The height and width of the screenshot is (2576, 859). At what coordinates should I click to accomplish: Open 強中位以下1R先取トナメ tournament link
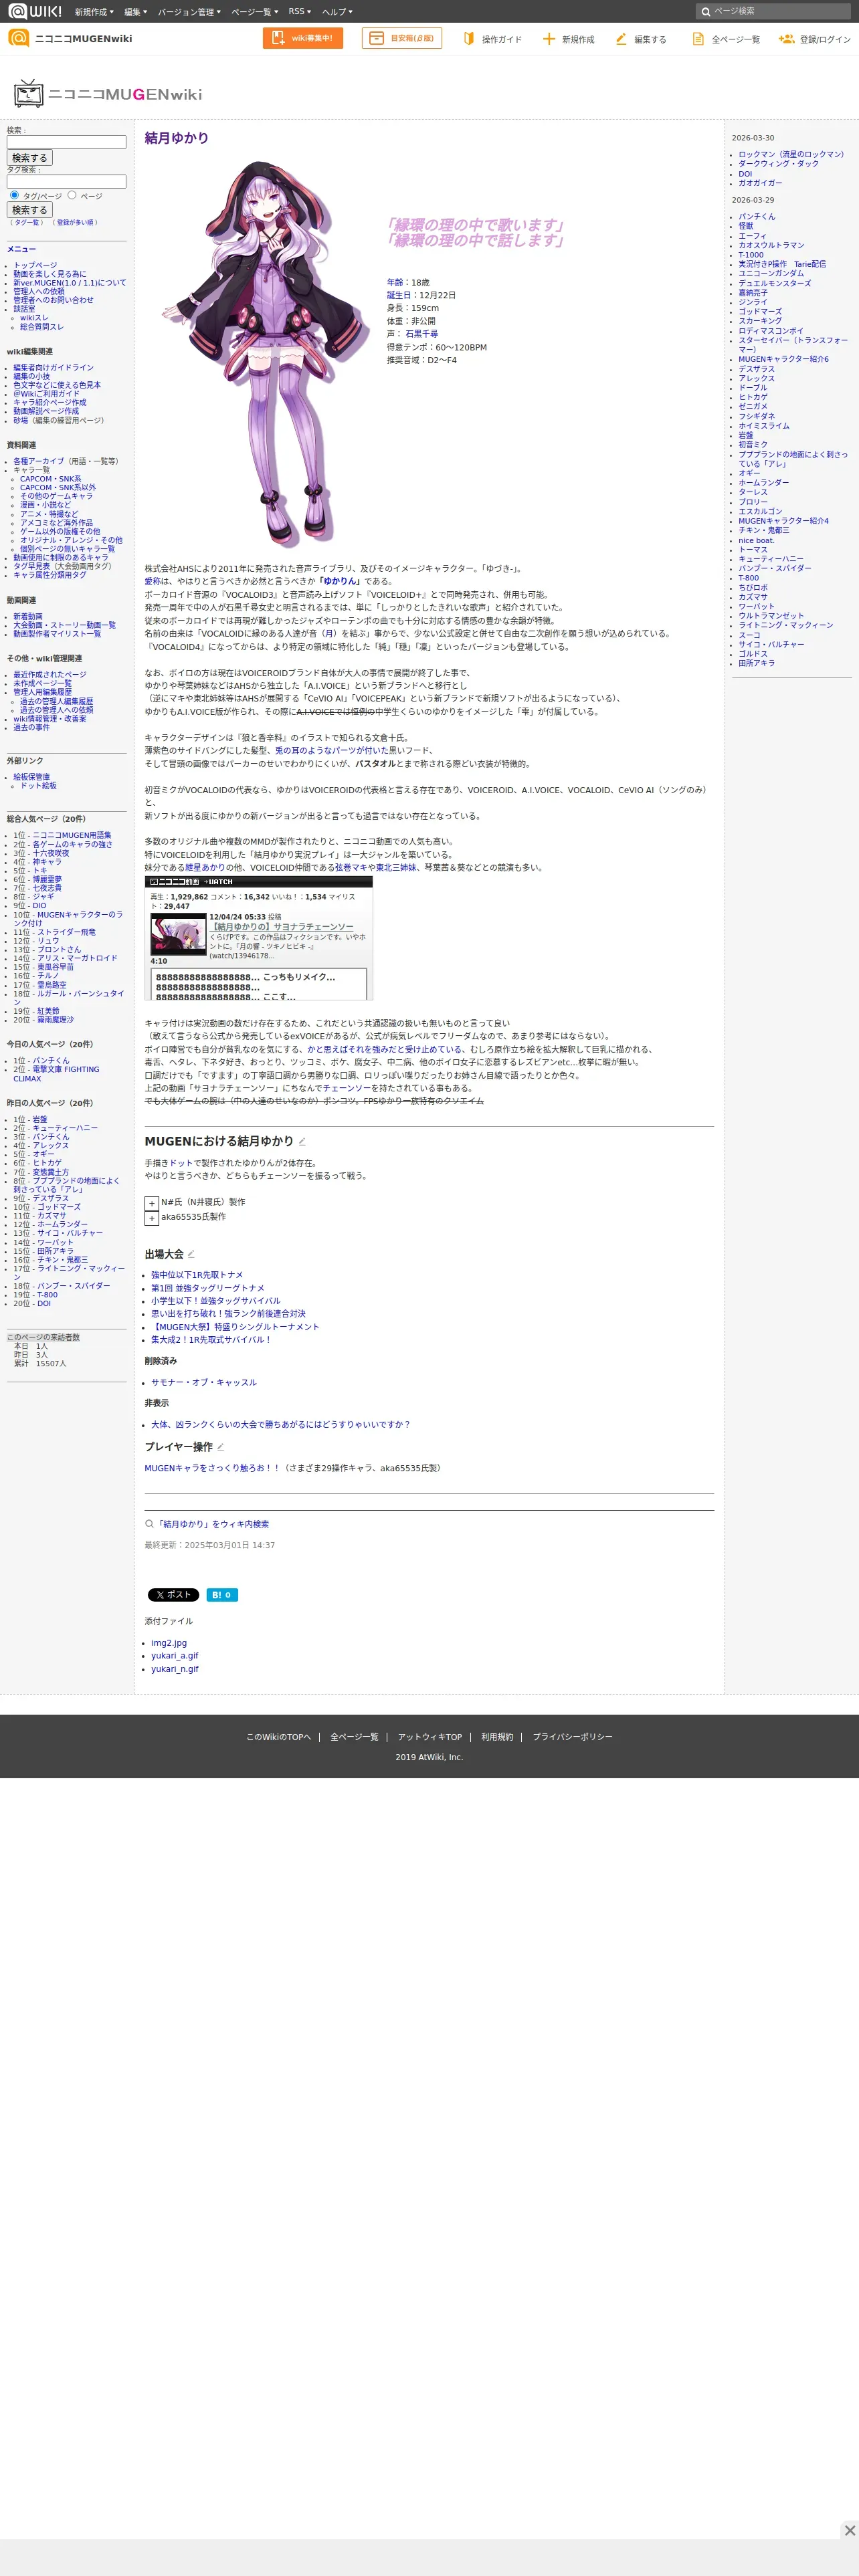[197, 1275]
